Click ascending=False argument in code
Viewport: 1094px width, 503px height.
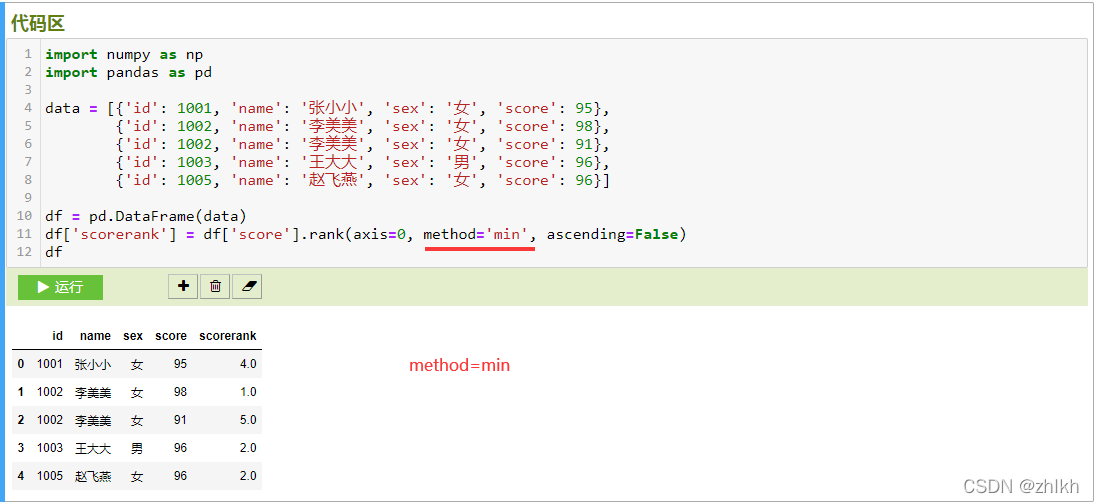click(612, 234)
